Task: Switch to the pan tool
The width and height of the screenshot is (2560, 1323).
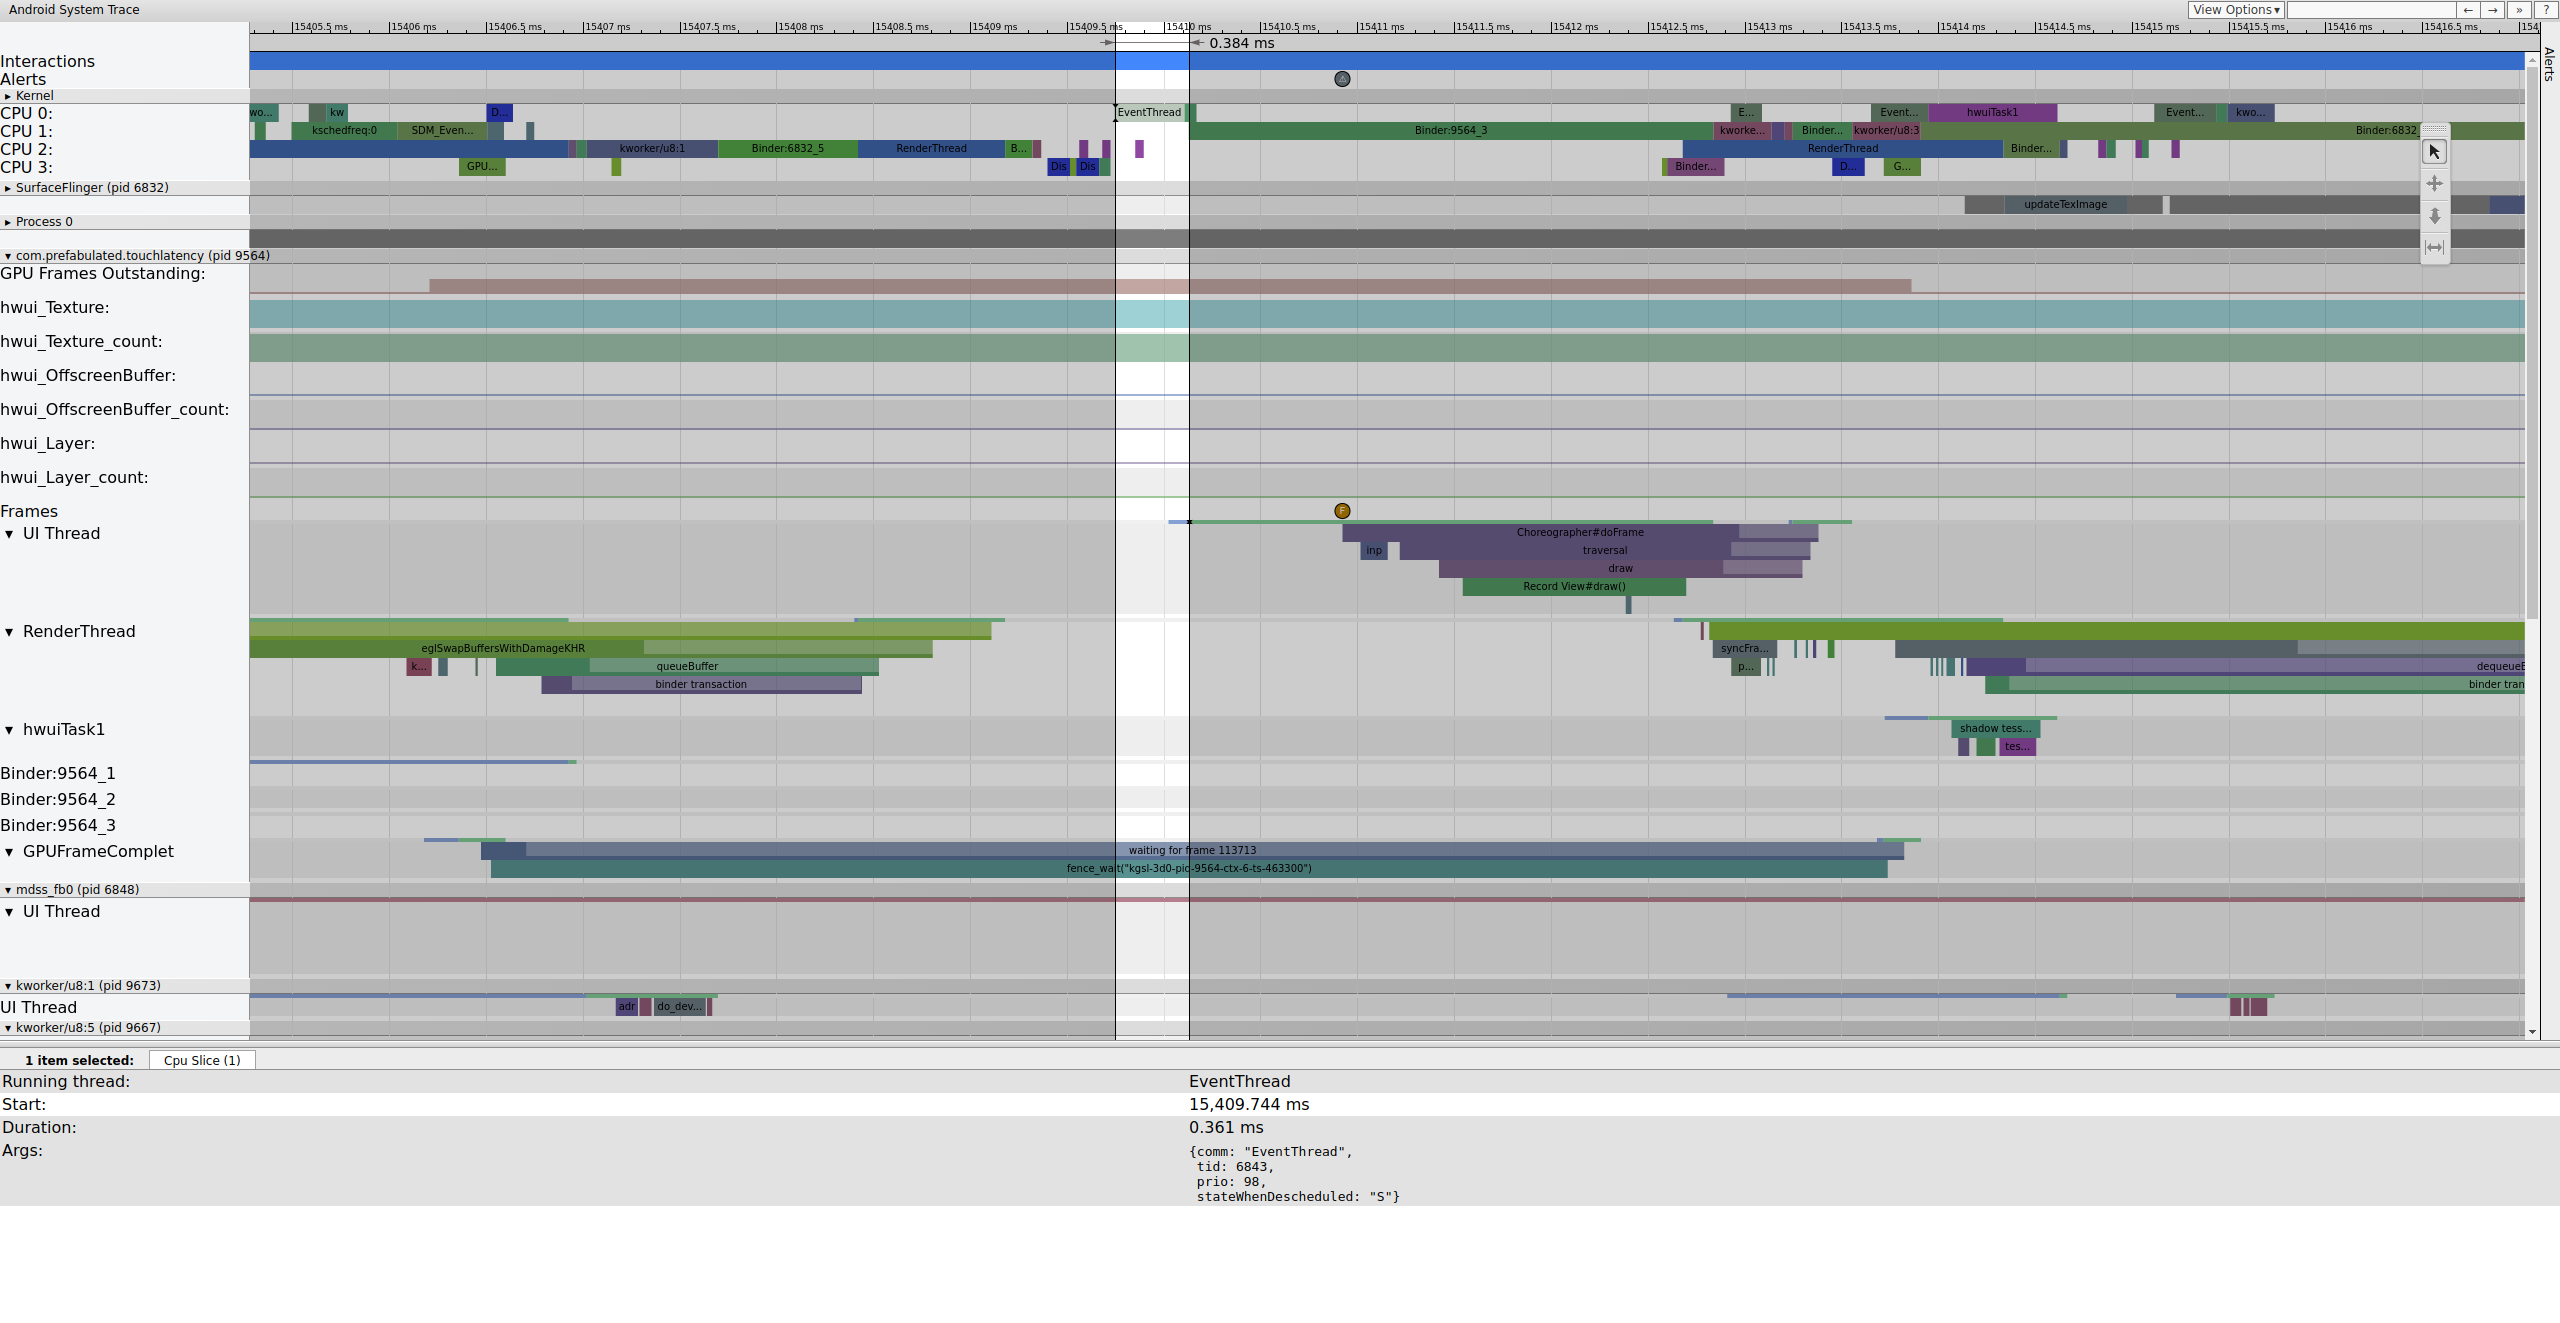Action: tap(2434, 184)
